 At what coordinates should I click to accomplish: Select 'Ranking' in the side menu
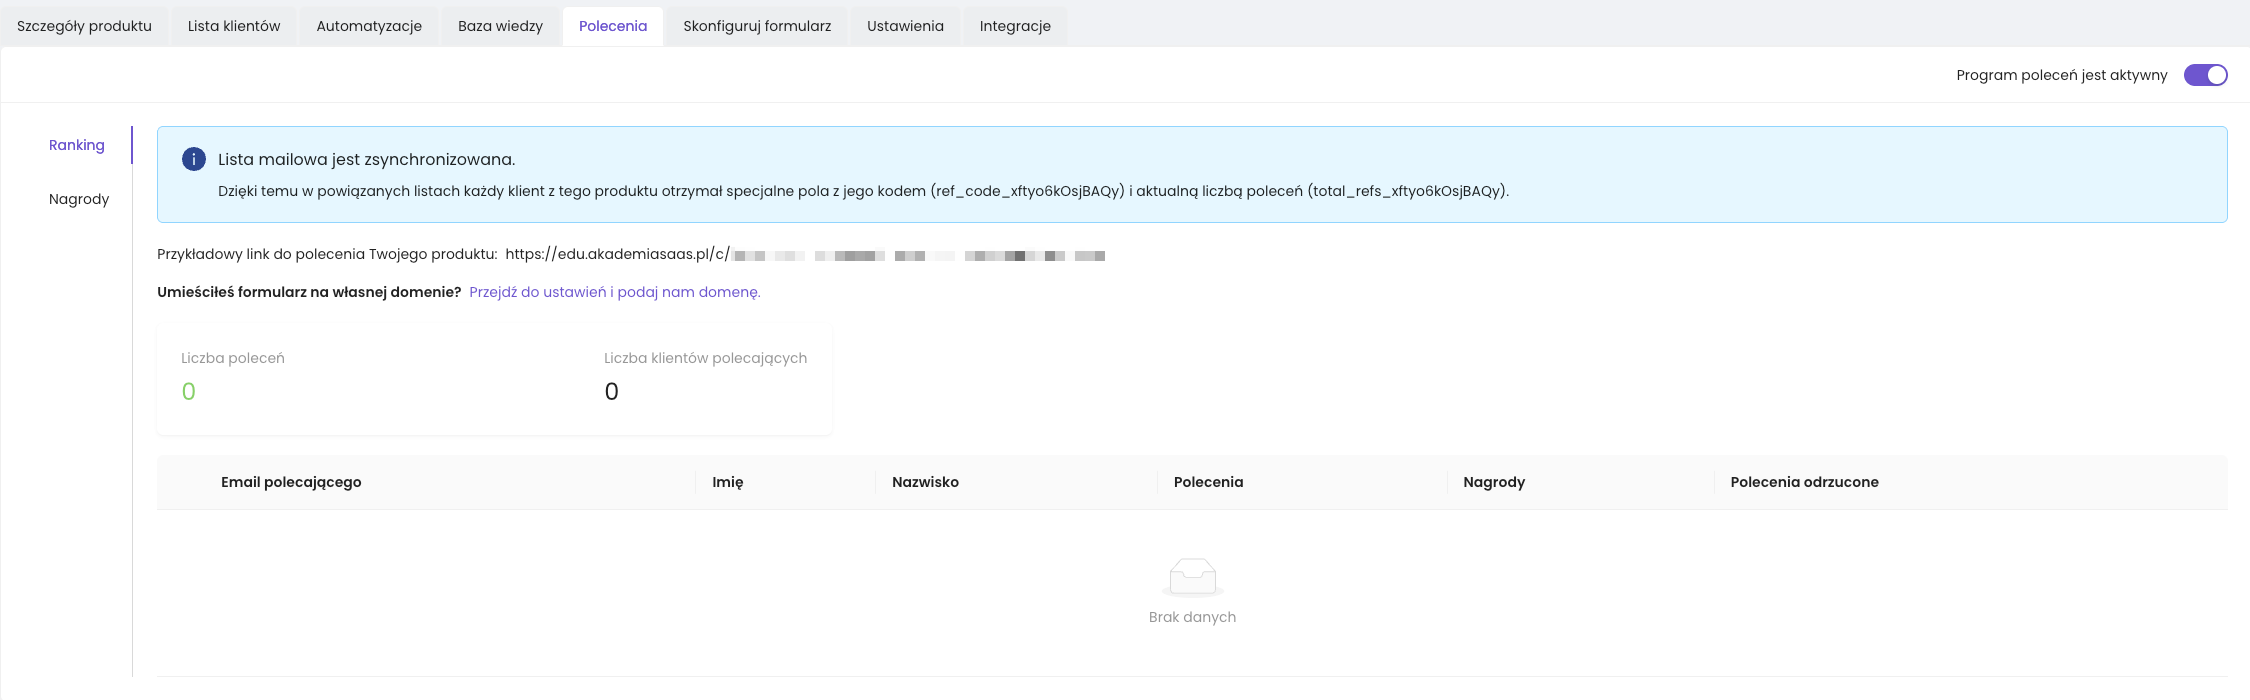[77, 145]
